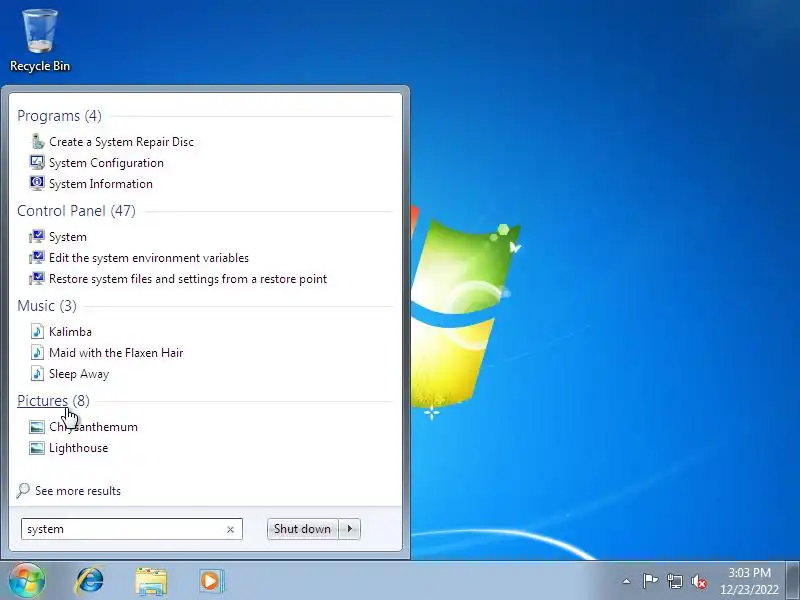Open Edit the system environment variables
800x600 pixels.
pos(149,257)
